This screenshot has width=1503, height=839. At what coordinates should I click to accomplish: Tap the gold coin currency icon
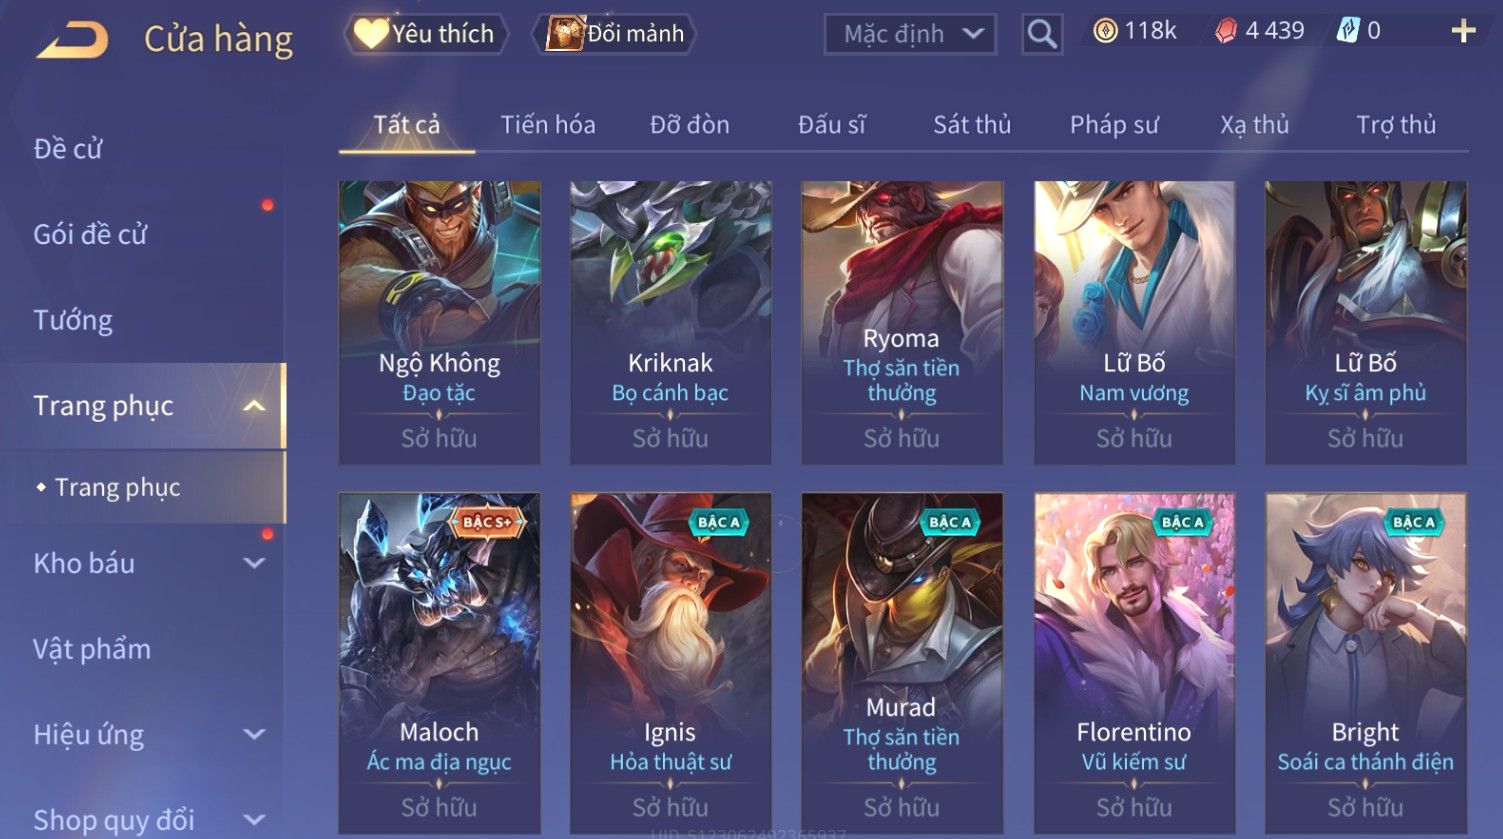(x=1104, y=32)
